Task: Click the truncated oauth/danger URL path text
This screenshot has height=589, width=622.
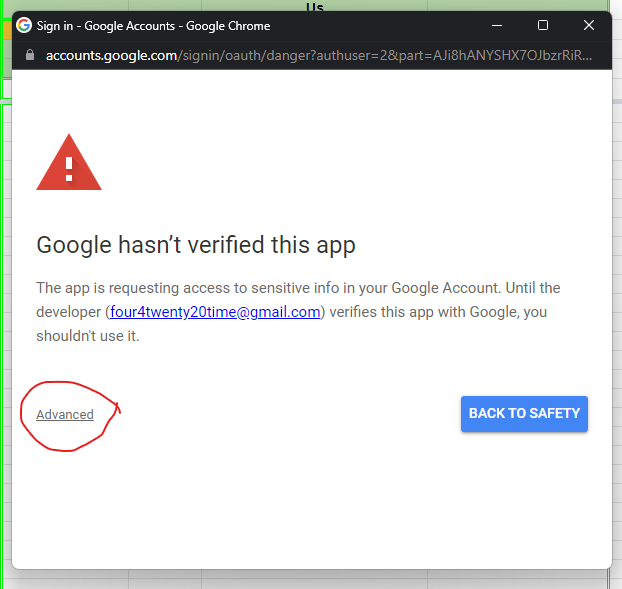Action: 380,55
